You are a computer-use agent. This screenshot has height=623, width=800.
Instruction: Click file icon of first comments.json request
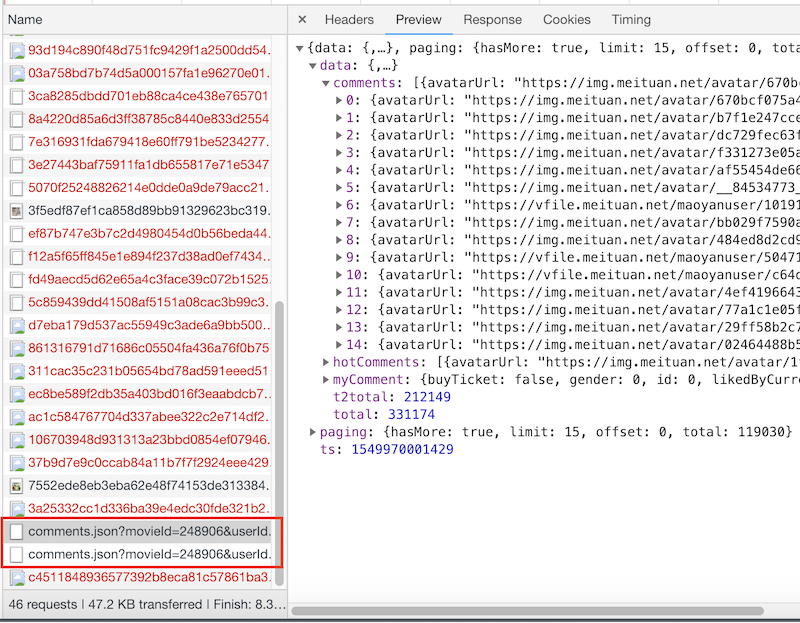(x=17, y=532)
